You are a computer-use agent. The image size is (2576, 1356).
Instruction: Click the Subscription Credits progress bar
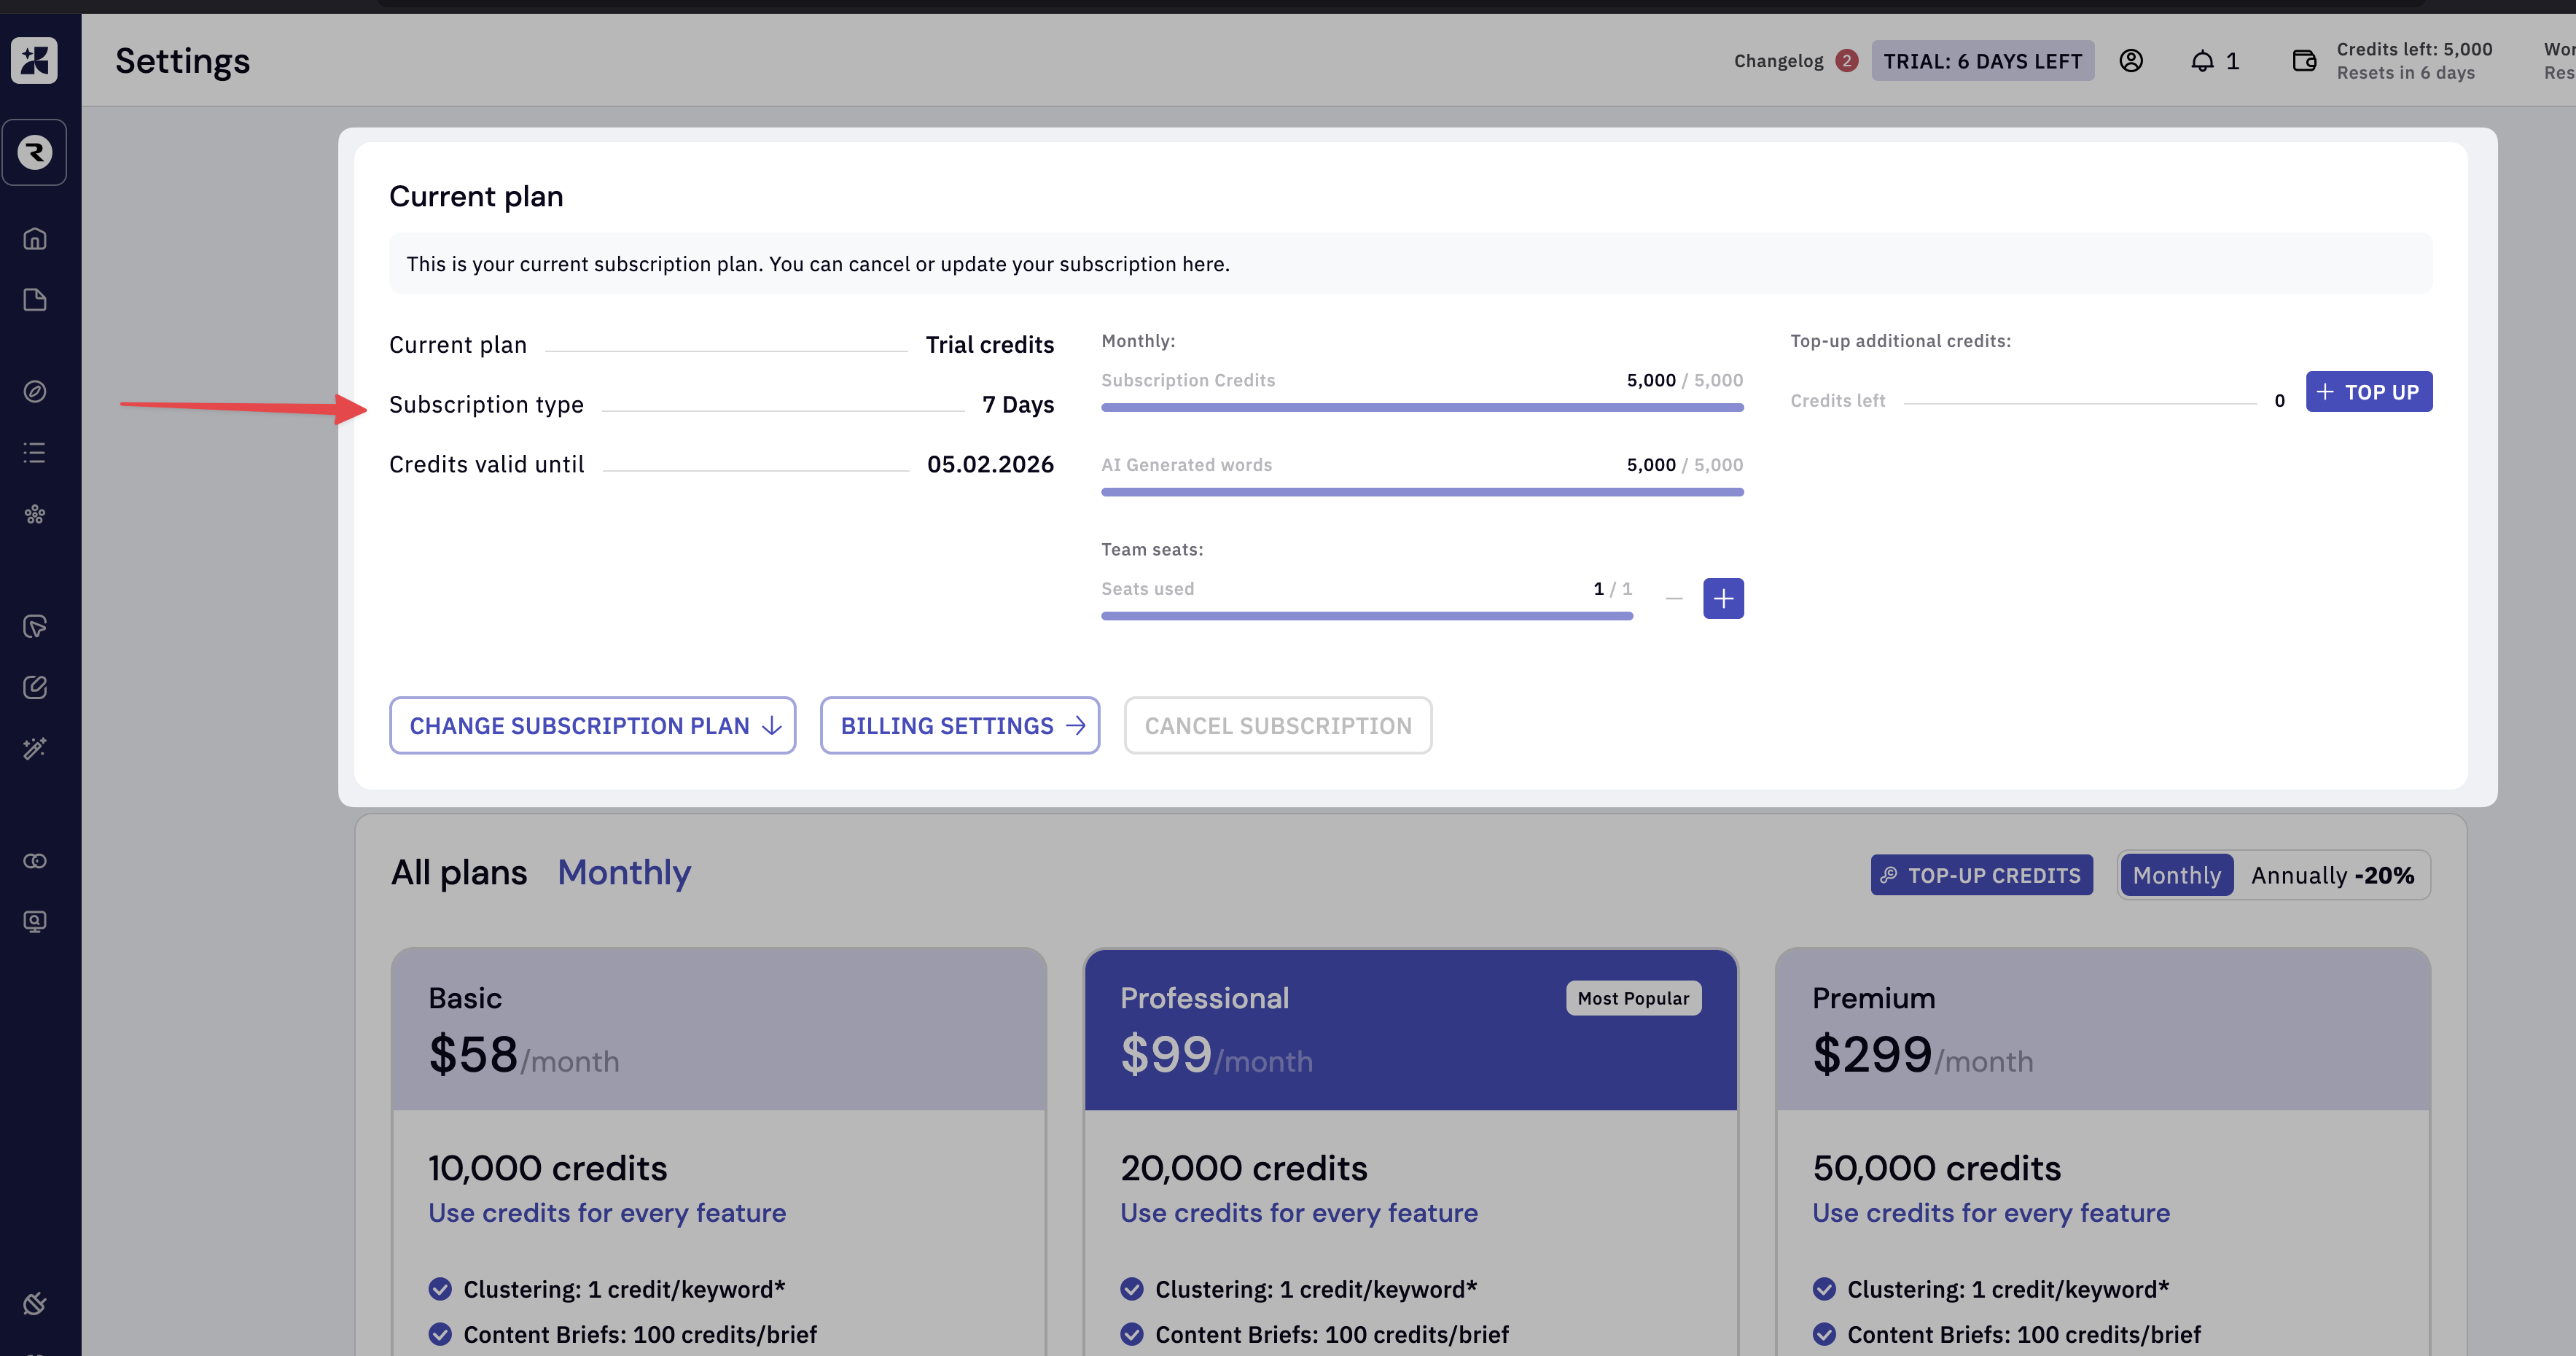(1422, 408)
